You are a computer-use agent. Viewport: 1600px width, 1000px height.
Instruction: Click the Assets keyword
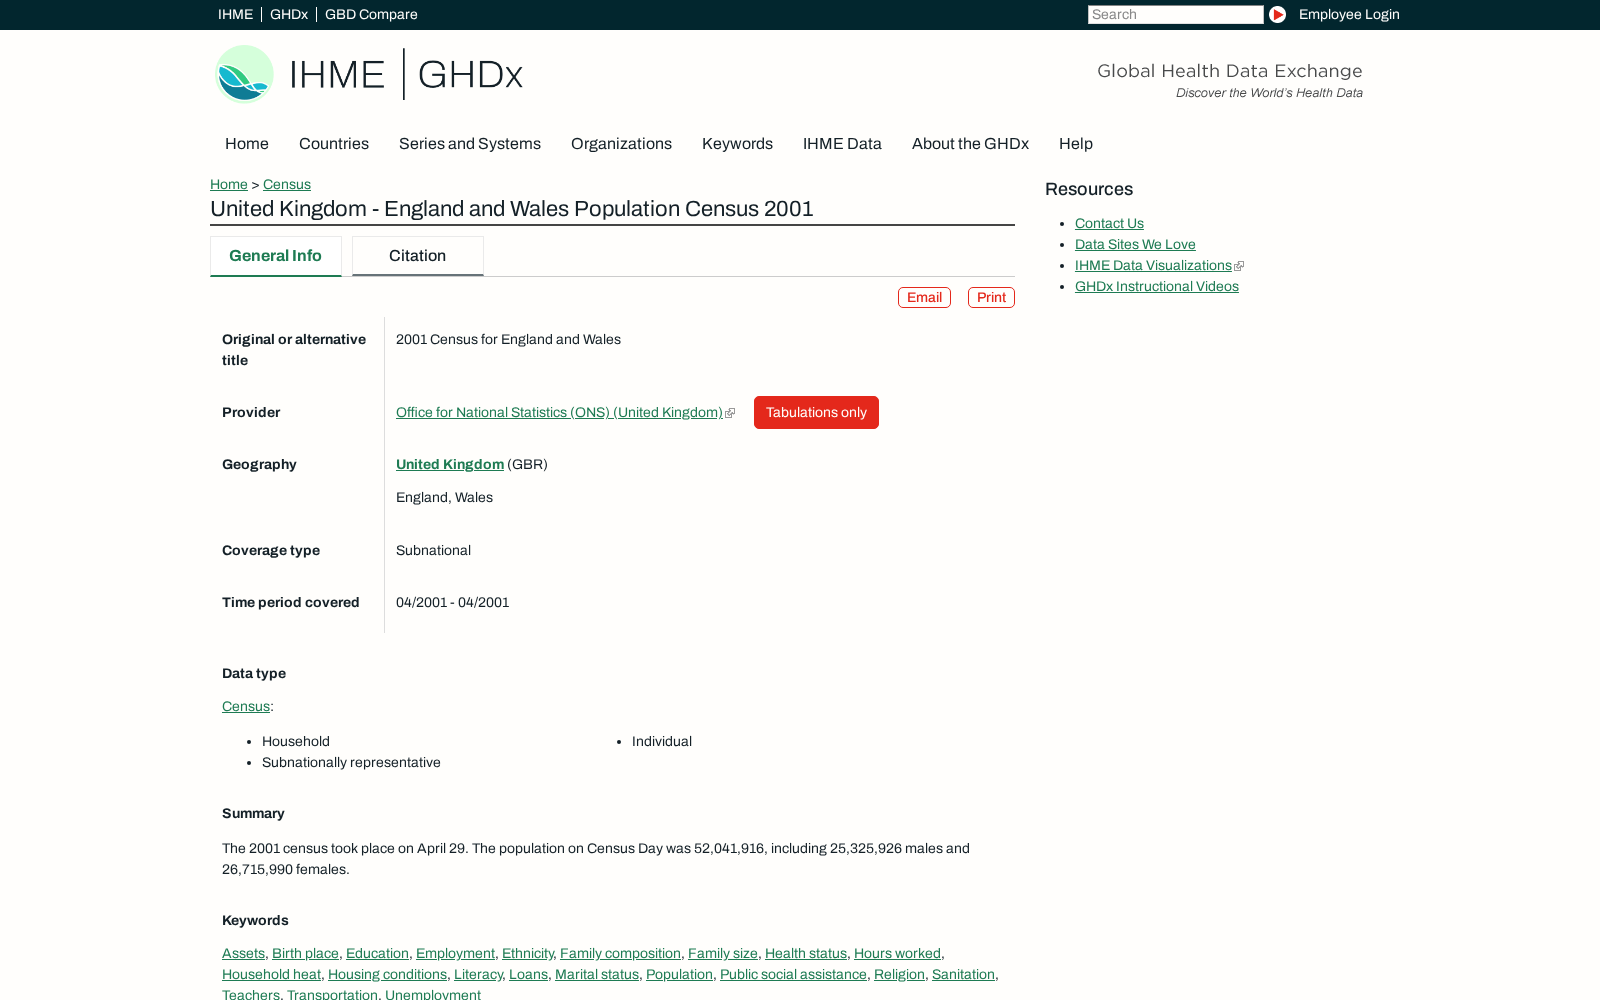[x=243, y=954]
